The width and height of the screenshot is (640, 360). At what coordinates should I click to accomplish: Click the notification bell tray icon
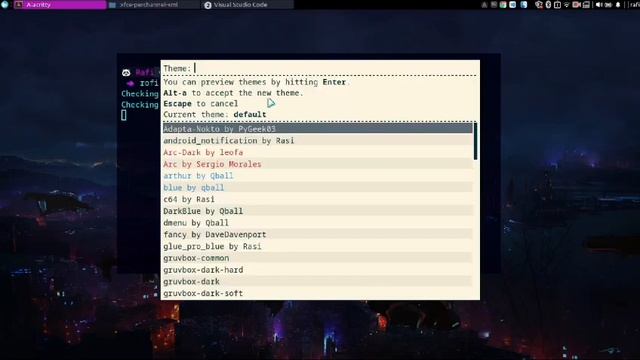point(618,4)
